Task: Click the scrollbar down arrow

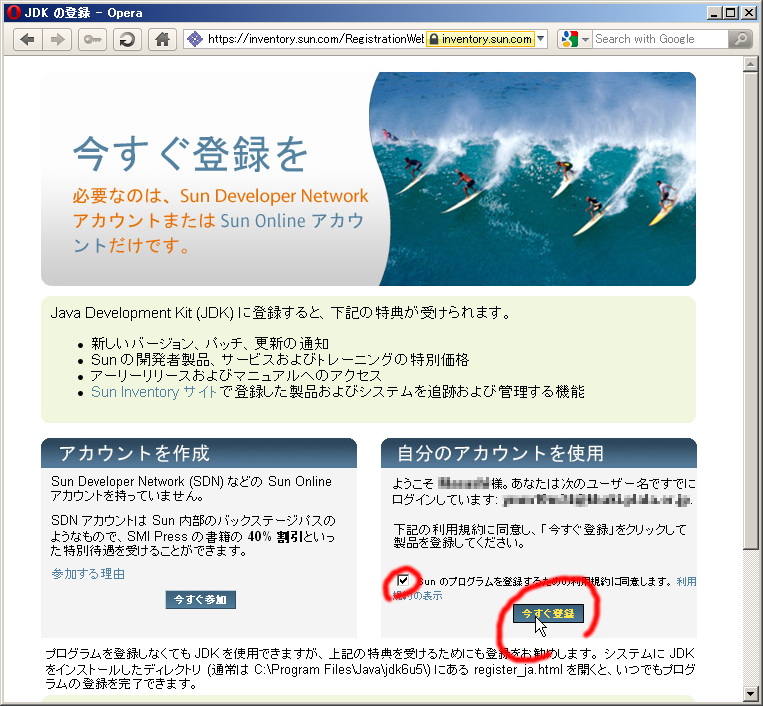Action: [751, 693]
